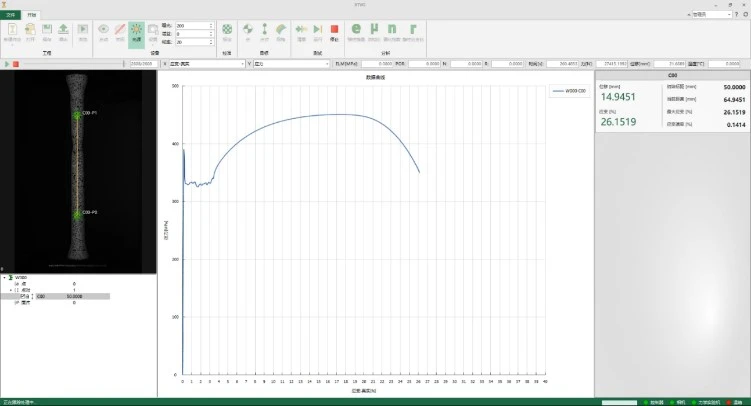Click the camera settings icon with dropdown
This screenshot has height=406, width=751.
(153, 29)
